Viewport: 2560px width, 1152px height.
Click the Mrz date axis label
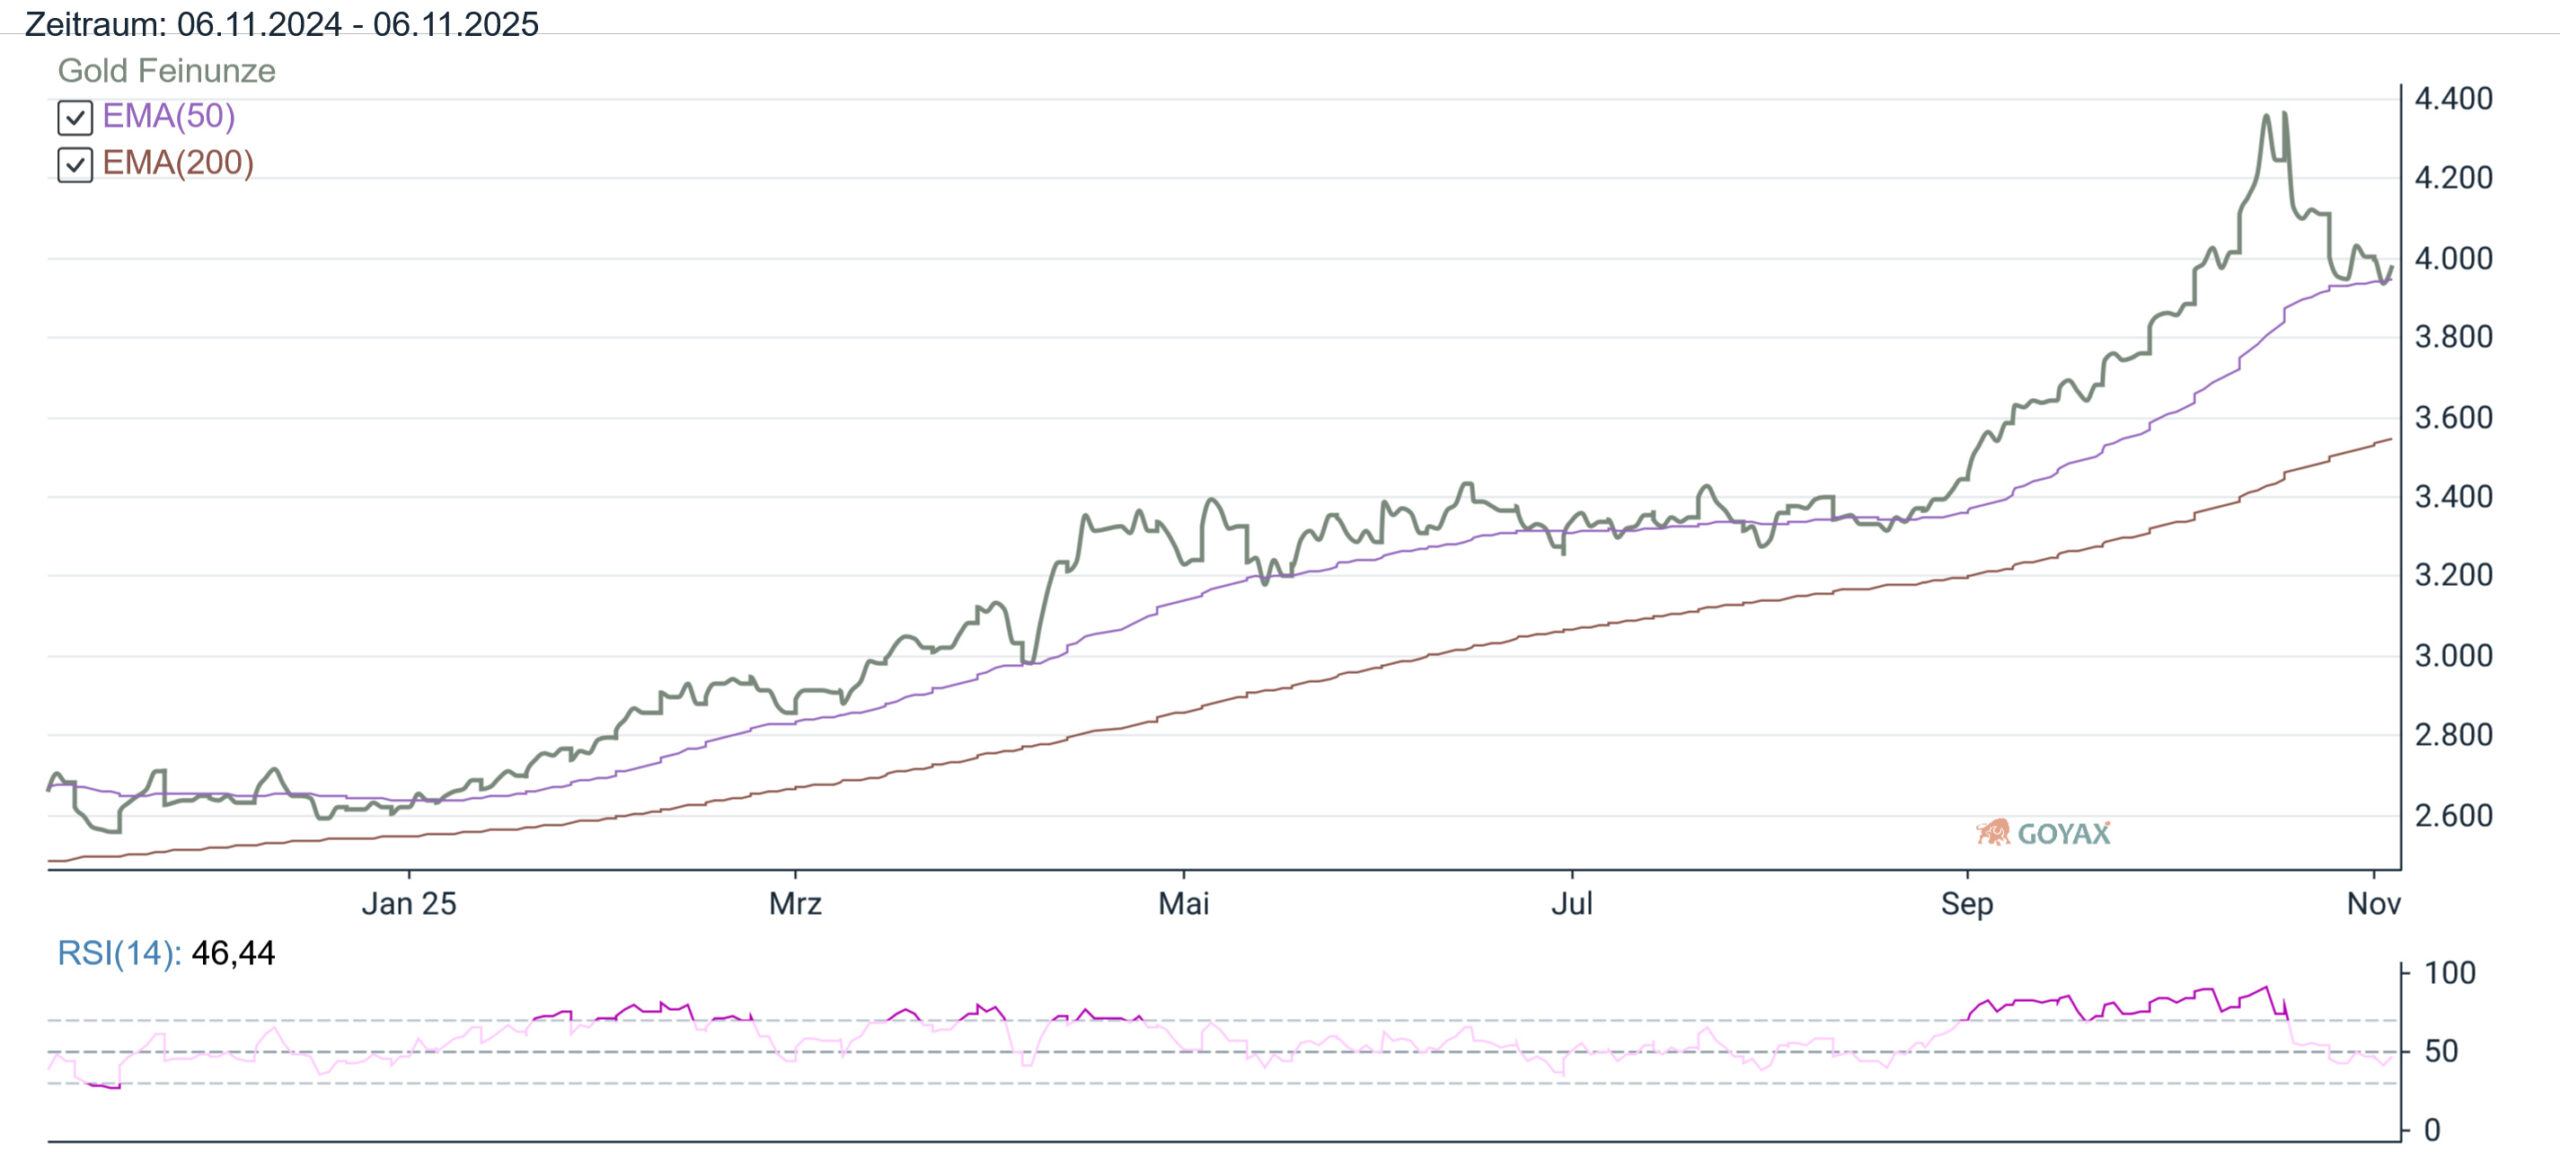(x=795, y=904)
